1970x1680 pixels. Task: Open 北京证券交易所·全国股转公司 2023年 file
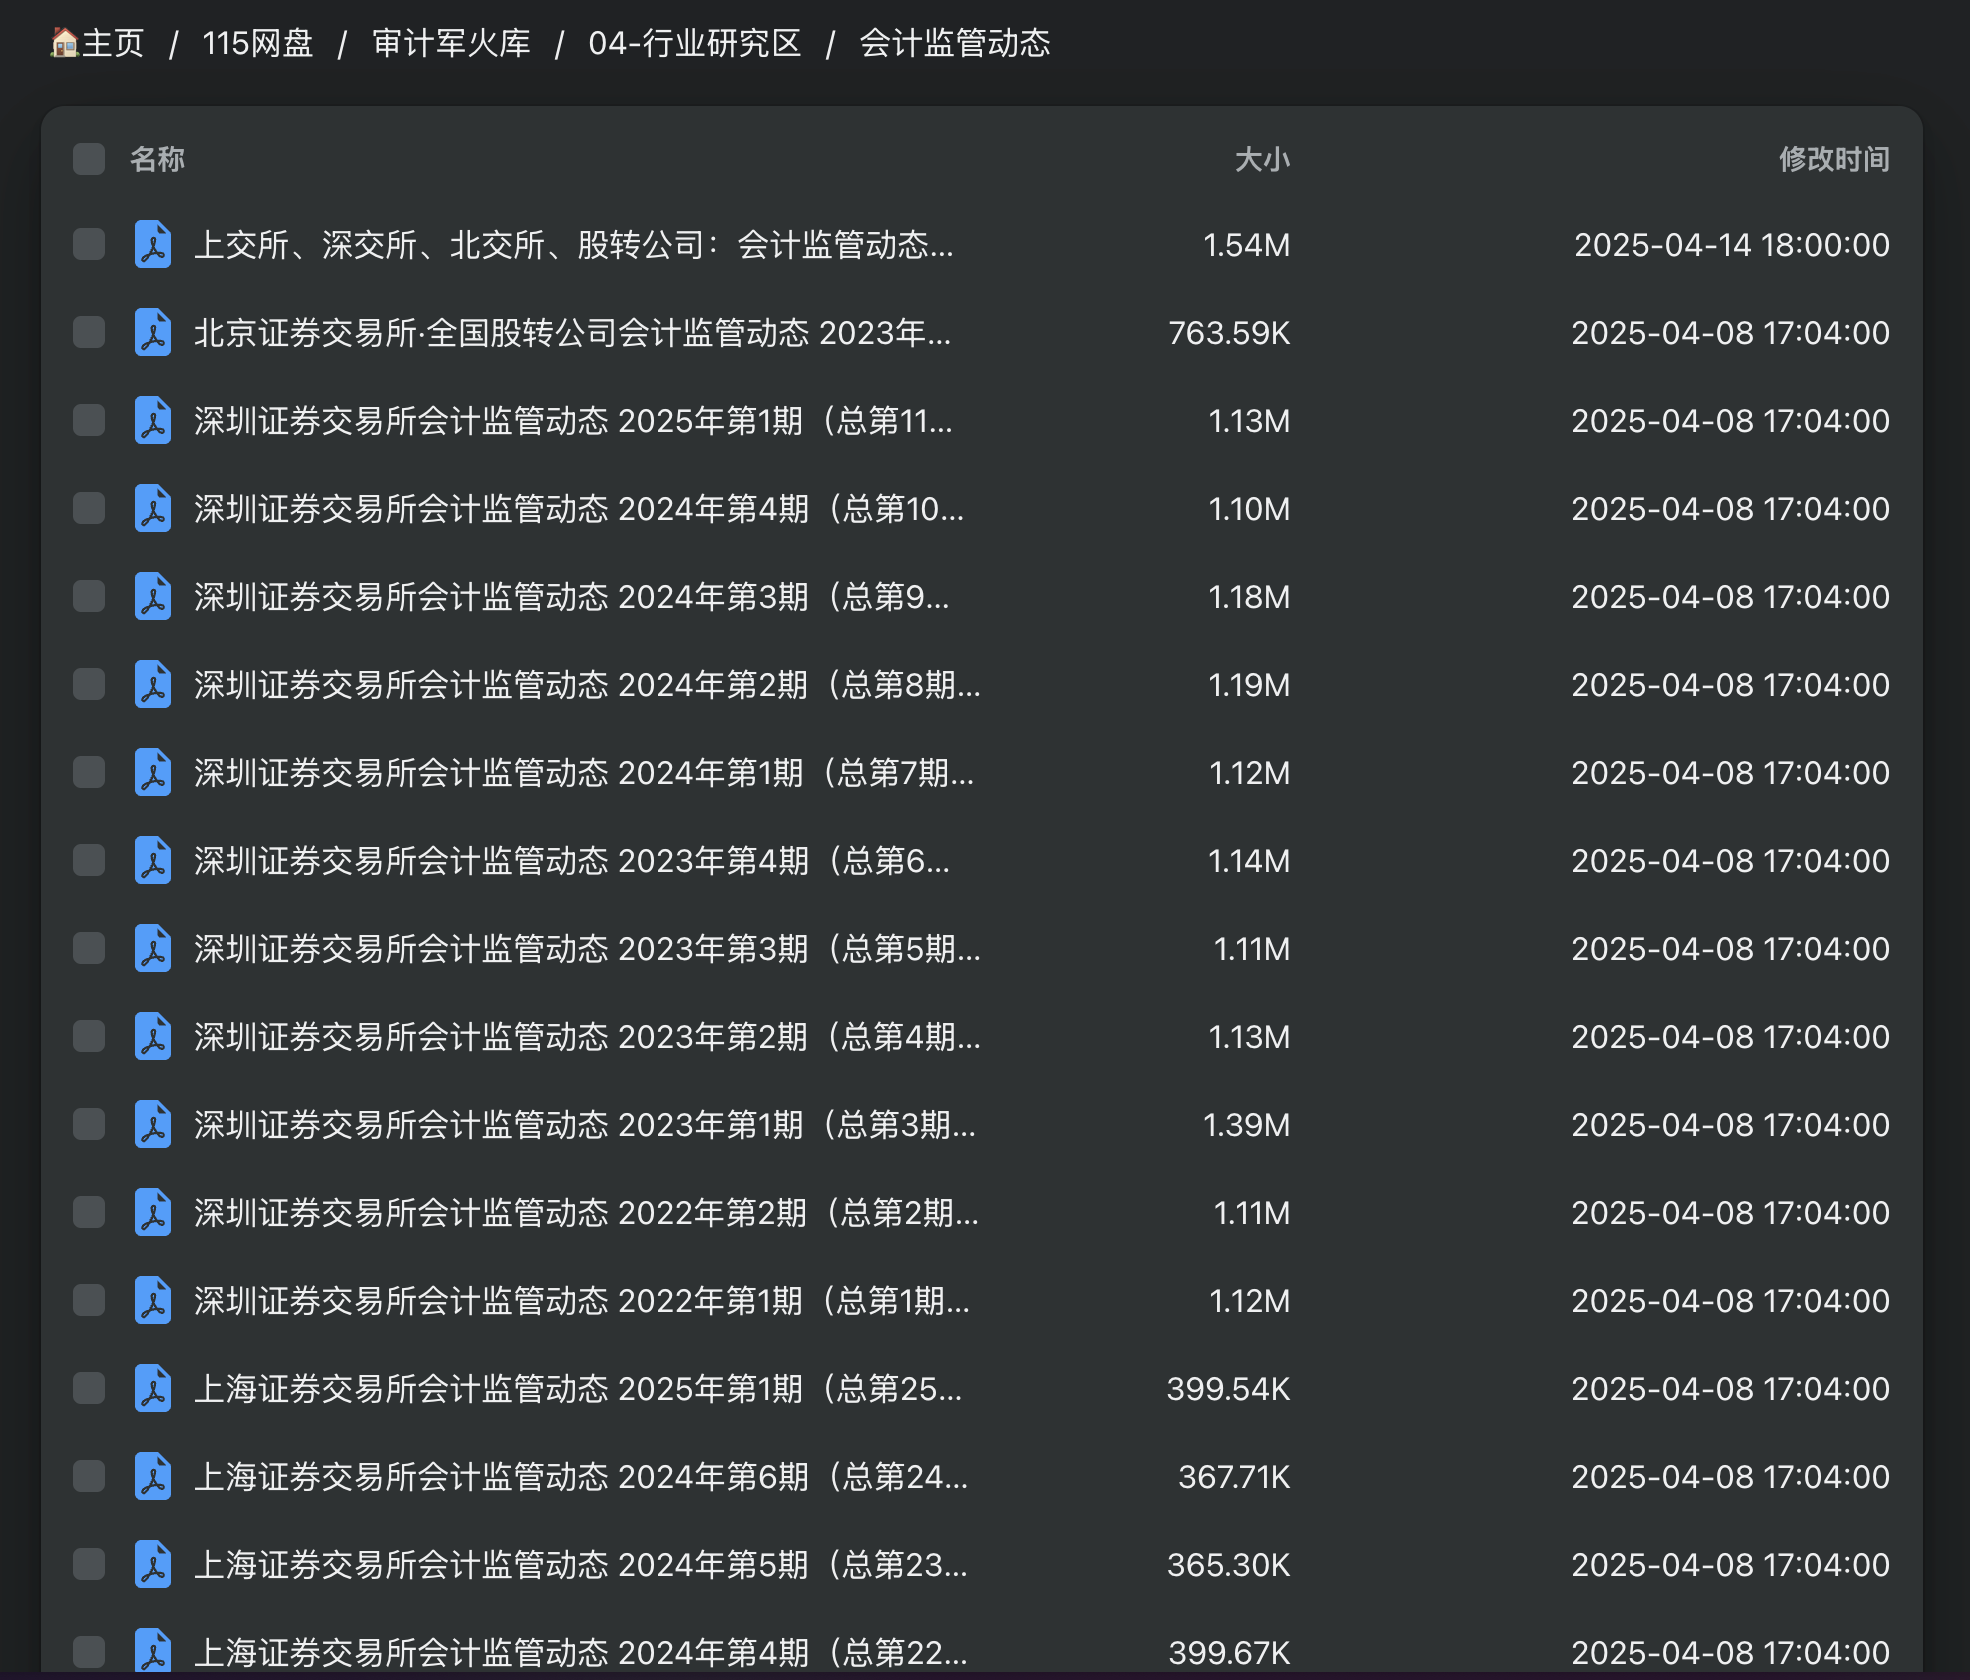tap(572, 333)
